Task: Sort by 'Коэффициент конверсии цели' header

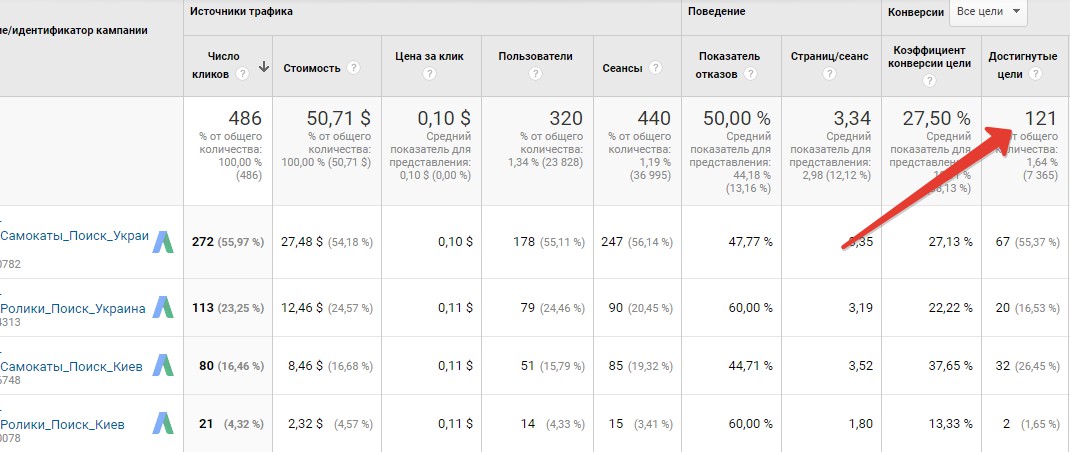Action: coord(931,57)
